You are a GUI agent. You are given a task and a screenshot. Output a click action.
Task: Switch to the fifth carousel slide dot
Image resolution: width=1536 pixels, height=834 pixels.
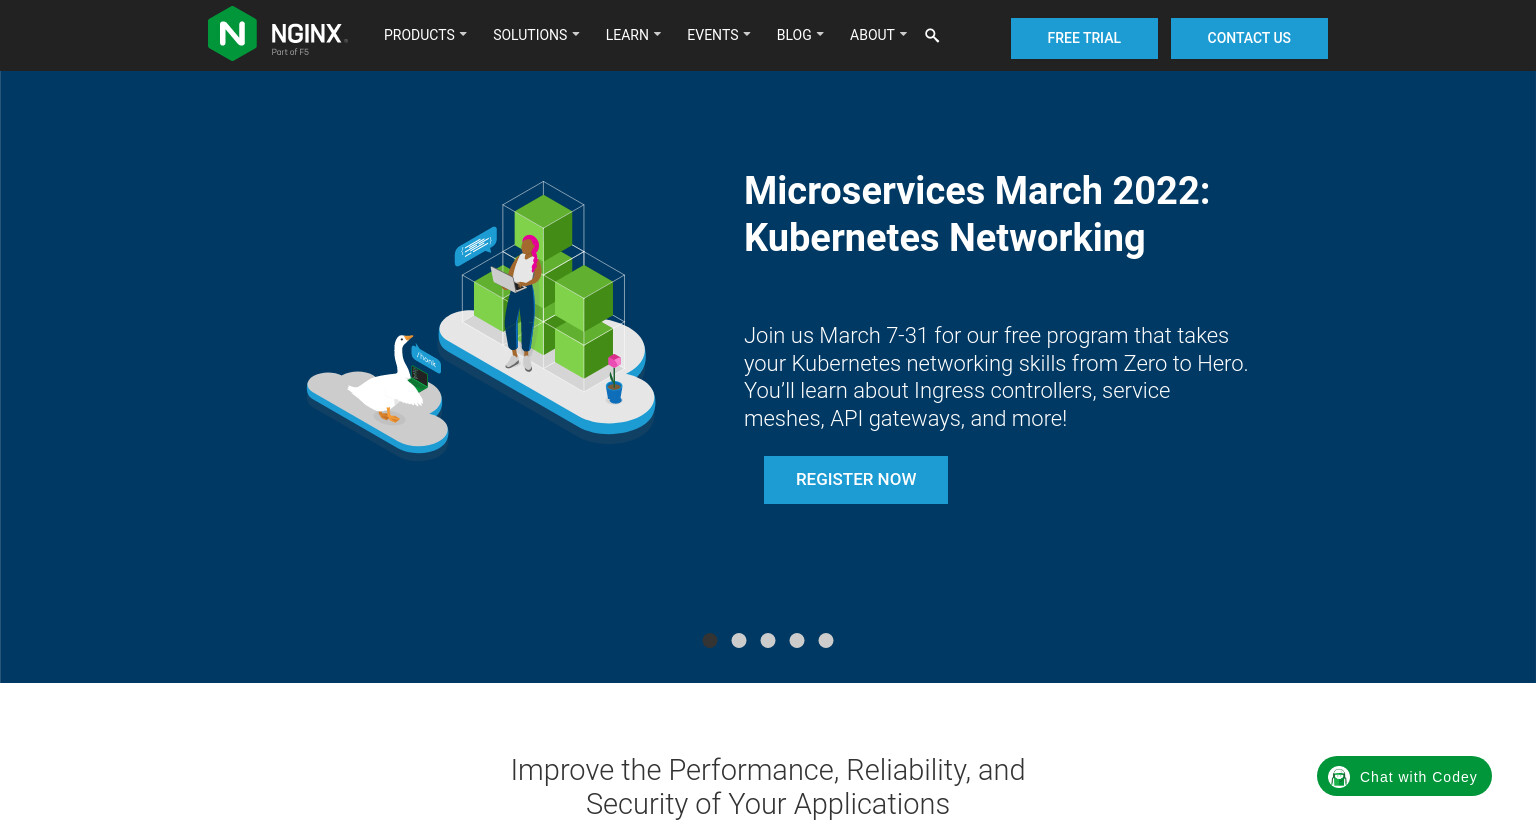tap(826, 641)
